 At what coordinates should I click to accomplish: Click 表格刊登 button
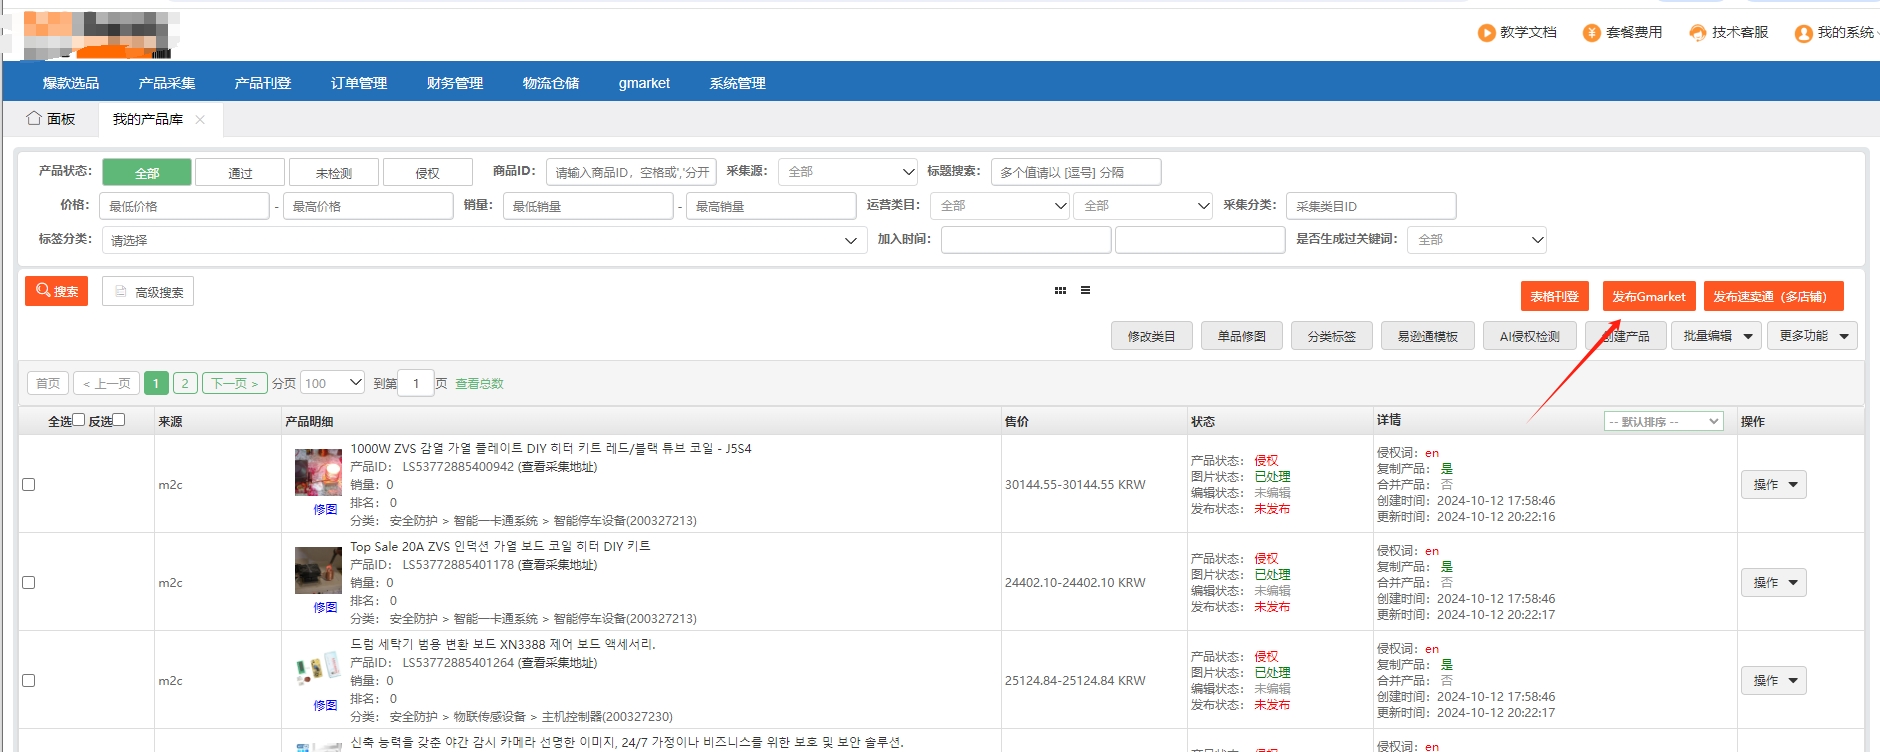(x=1554, y=296)
